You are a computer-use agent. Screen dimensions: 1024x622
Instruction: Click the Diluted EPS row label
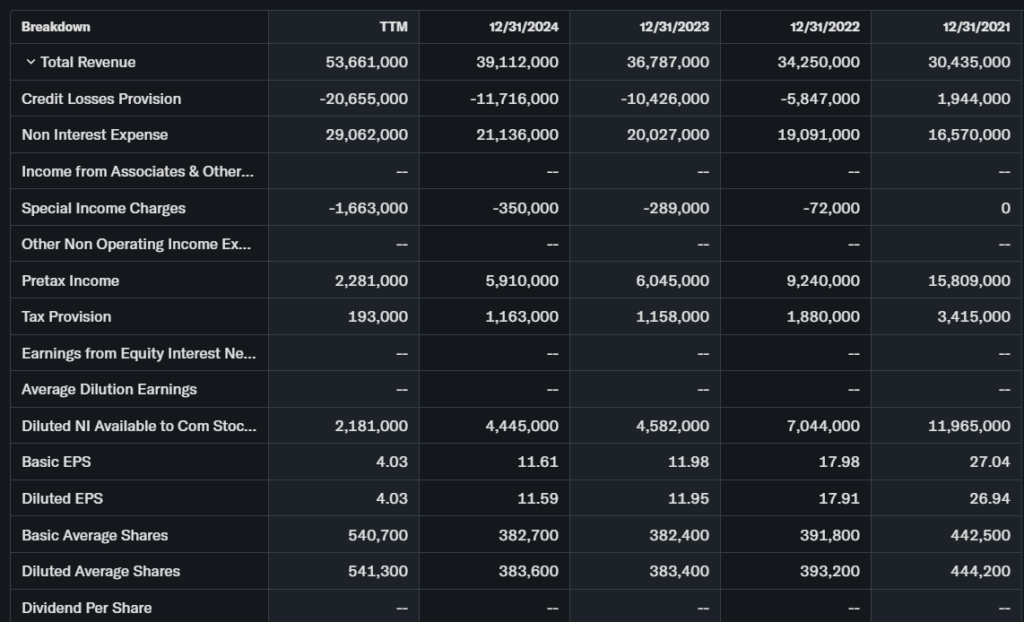pyautogui.click(x=62, y=498)
